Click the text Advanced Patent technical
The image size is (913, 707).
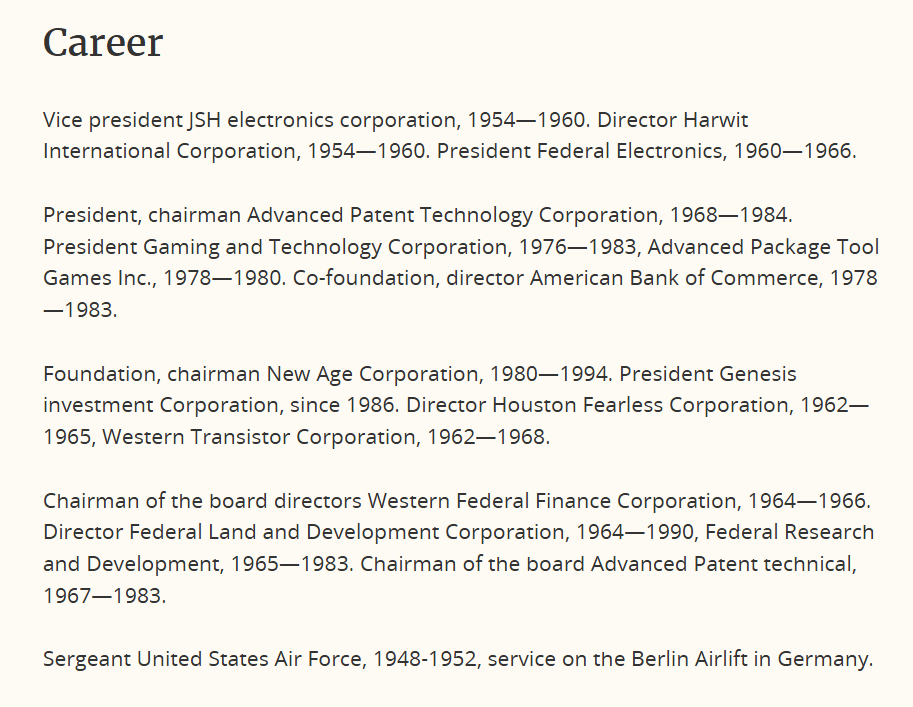[721, 564]
